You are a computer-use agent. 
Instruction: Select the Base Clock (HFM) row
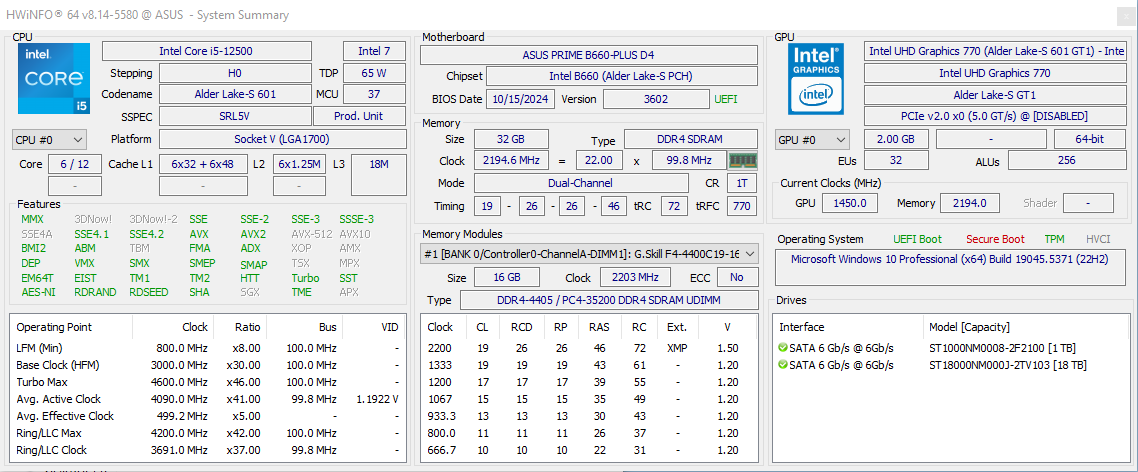(208, 365)
